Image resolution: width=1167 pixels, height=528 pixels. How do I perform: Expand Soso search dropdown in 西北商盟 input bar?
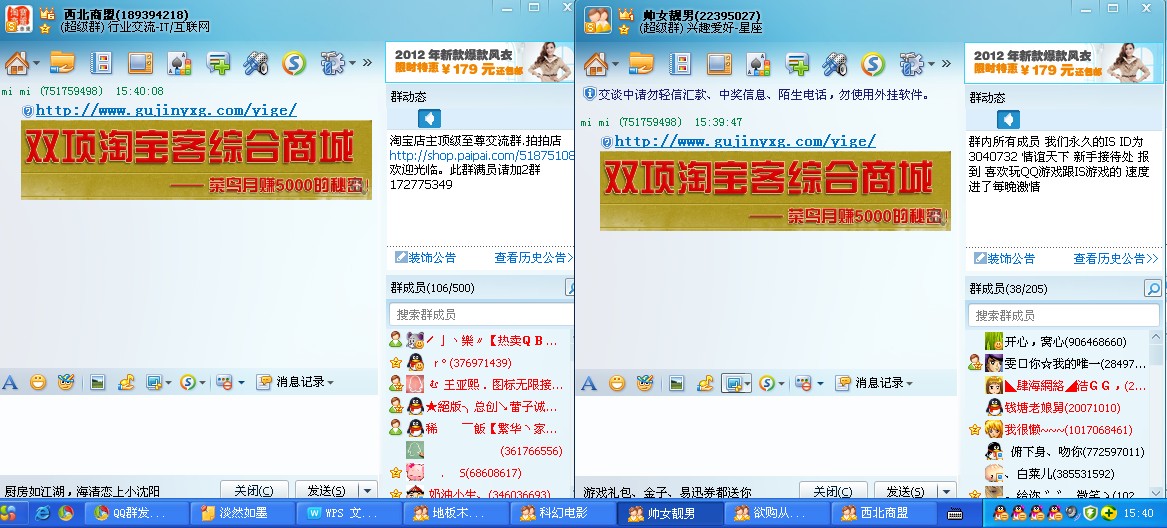coord(202,383)
